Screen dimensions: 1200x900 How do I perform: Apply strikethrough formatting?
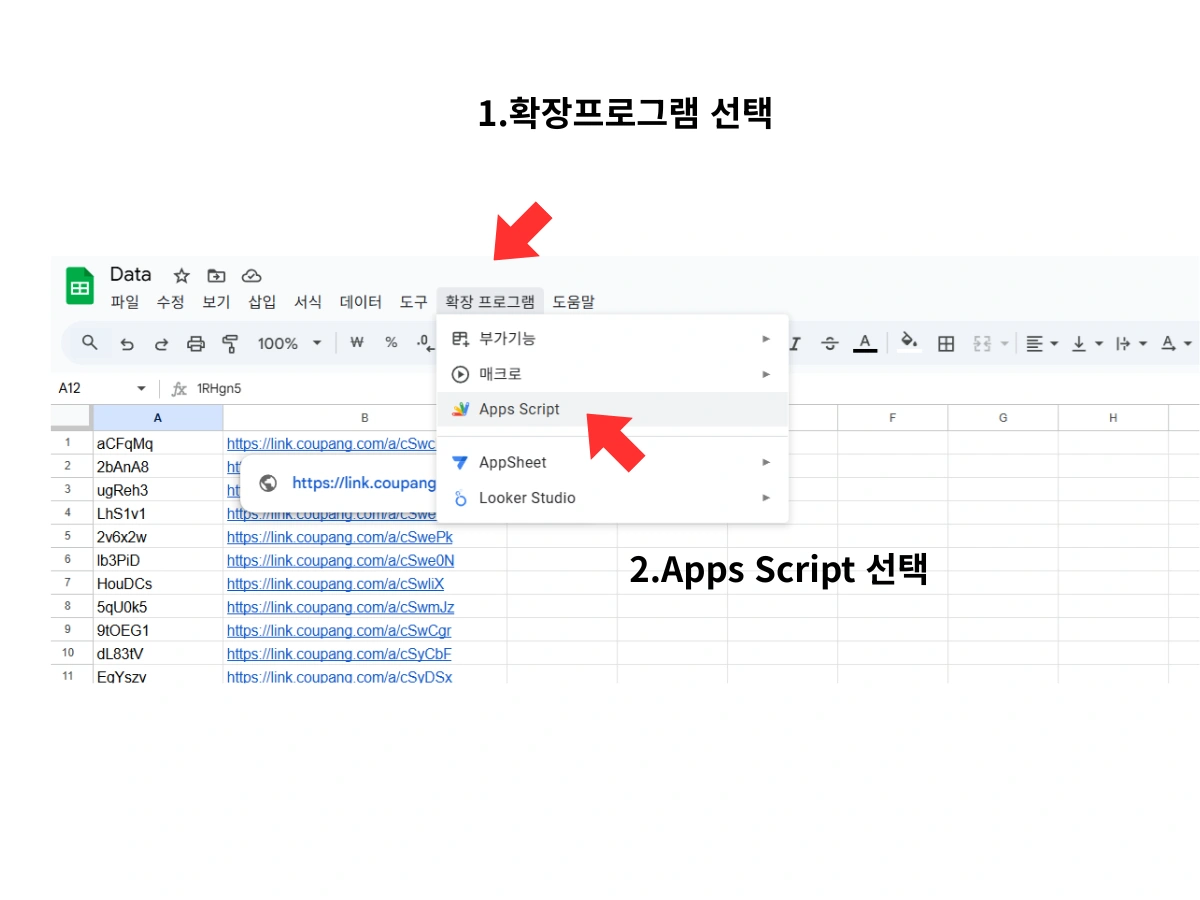tap(830, 343)
